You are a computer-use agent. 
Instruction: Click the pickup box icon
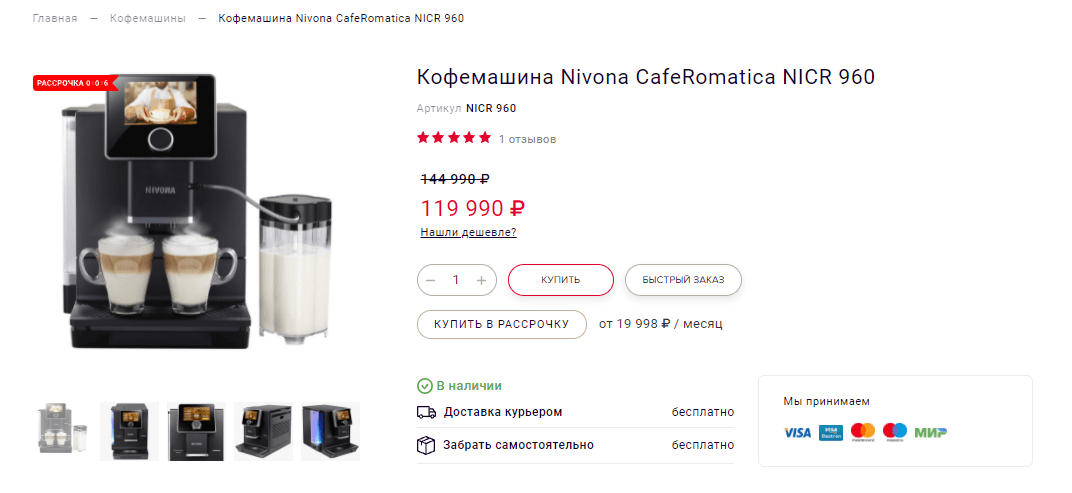pyautogui.click(x=426, y=445)
